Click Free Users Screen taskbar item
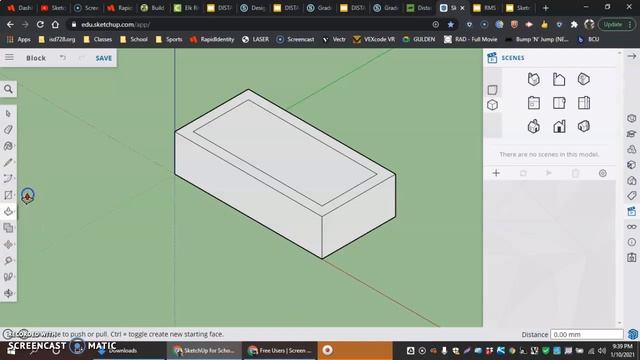Screen dimensions: 640x360 (280, 350)
